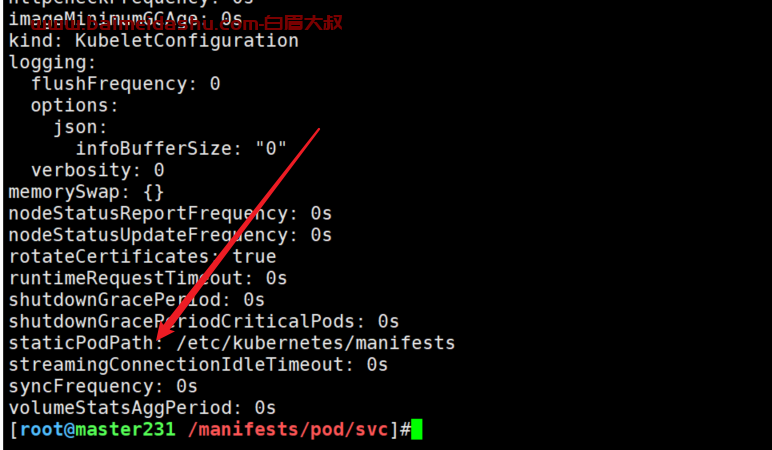Click the /manifests/pod/svc path in prompt

(288, 430)
